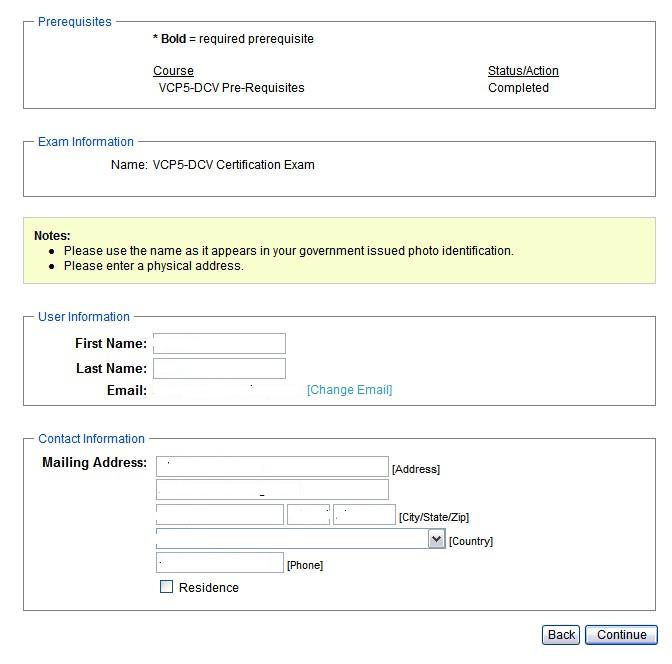This screenshot has height=664, width=672.
Task: Click the Status/Action column header
Action: point(523,71)
